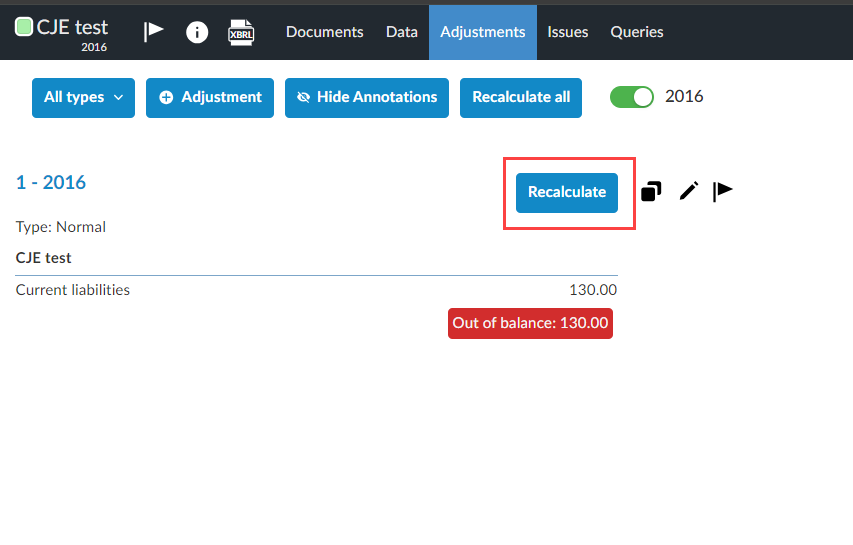Click the green CJE test status square
Image resolution: width=853 pixels, height=545 pixels.
click(24, 27)
